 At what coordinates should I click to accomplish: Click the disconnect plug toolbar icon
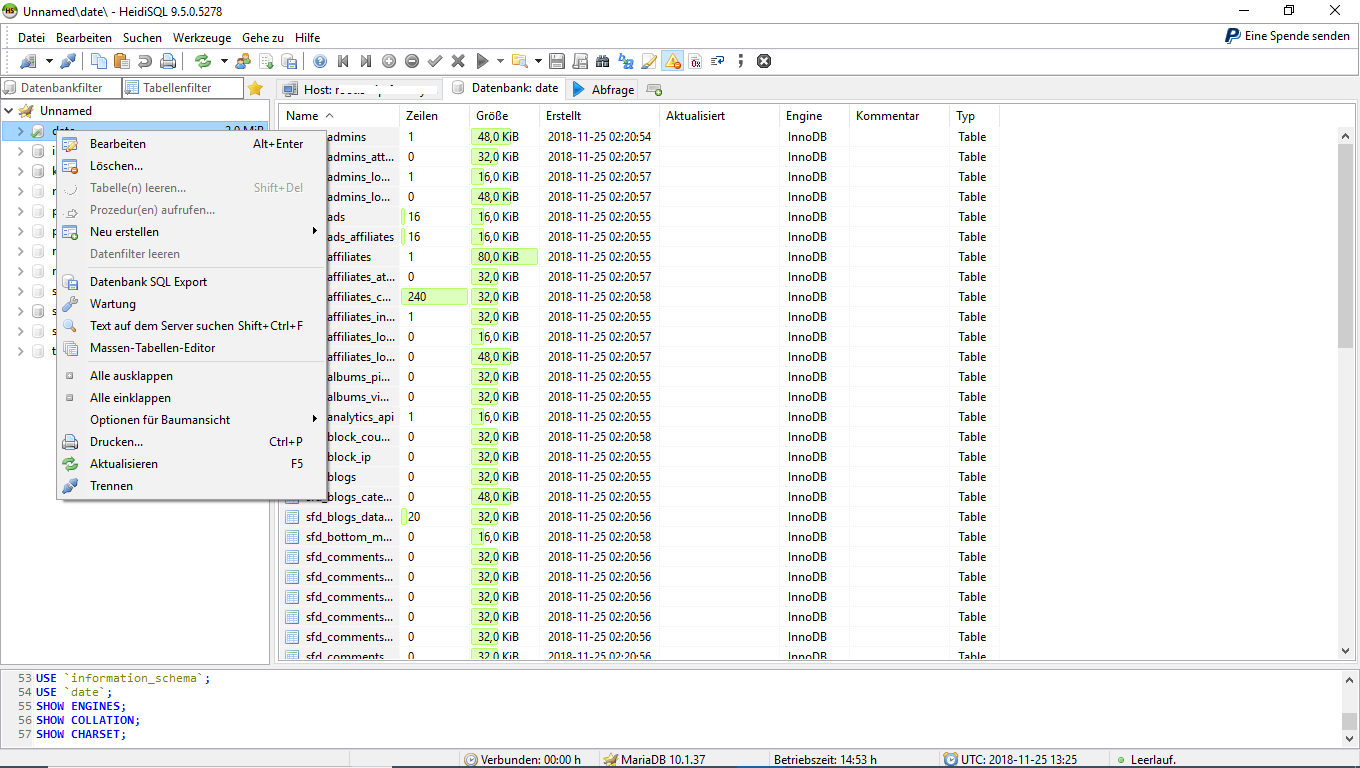(x=68, y=61)
